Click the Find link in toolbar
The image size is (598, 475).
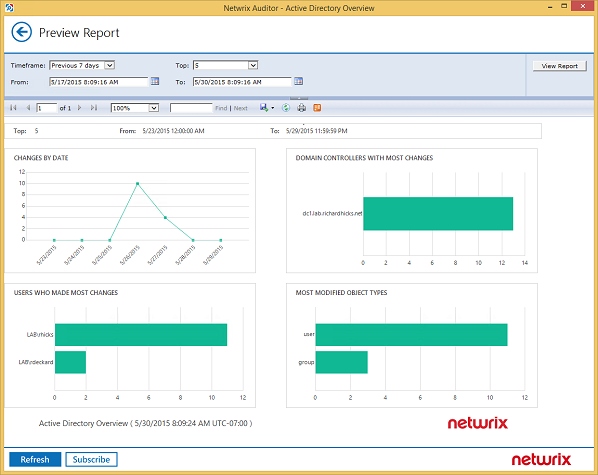pyautogui.click(x=221, y=108)
